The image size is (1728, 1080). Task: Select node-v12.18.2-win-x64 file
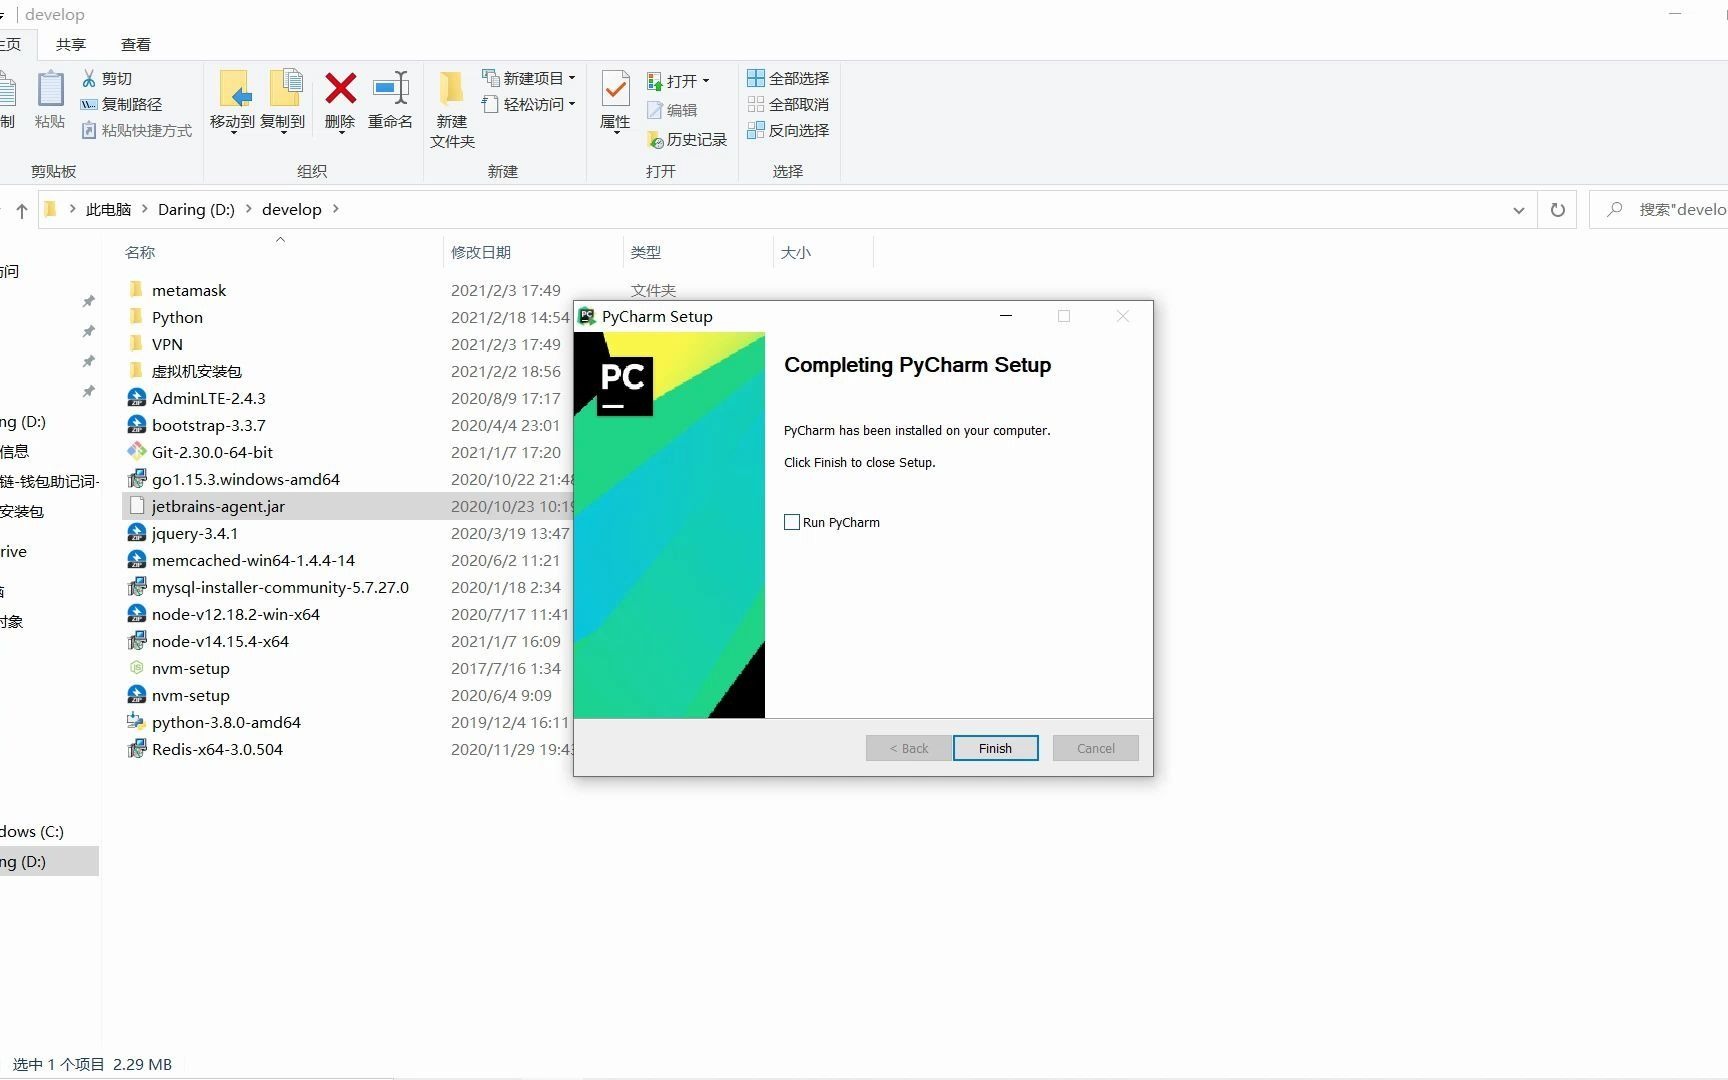pos(236,614)
